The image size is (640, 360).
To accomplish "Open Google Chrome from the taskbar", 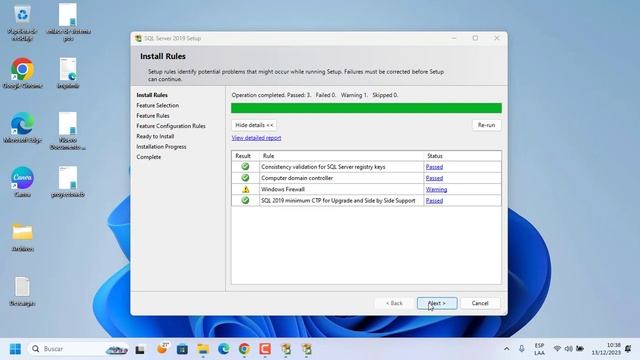I will 244,349.
